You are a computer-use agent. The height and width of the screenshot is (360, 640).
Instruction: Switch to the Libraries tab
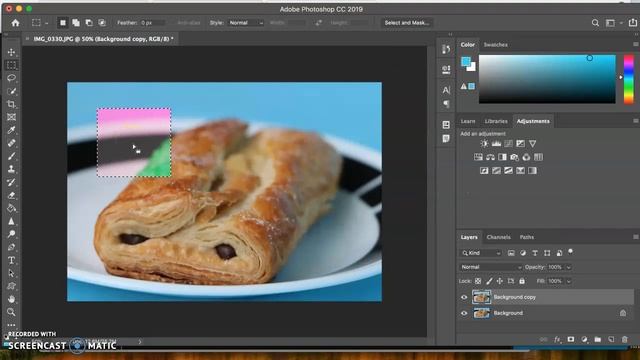point(496,121)
